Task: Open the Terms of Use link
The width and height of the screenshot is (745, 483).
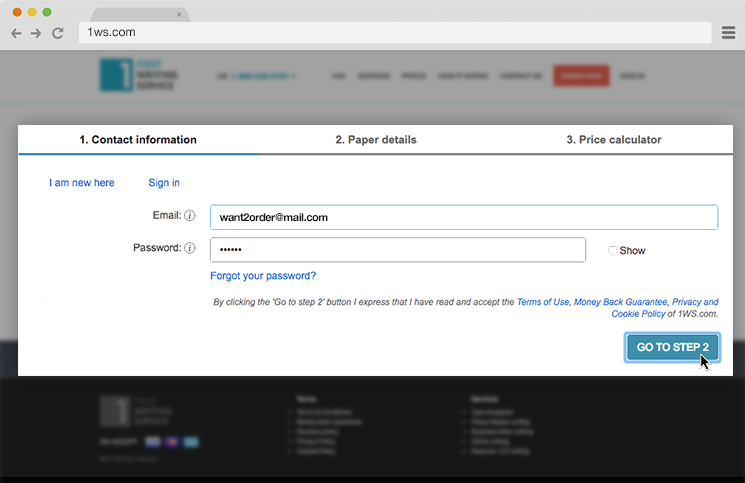Action: click(x=542, y=301)
